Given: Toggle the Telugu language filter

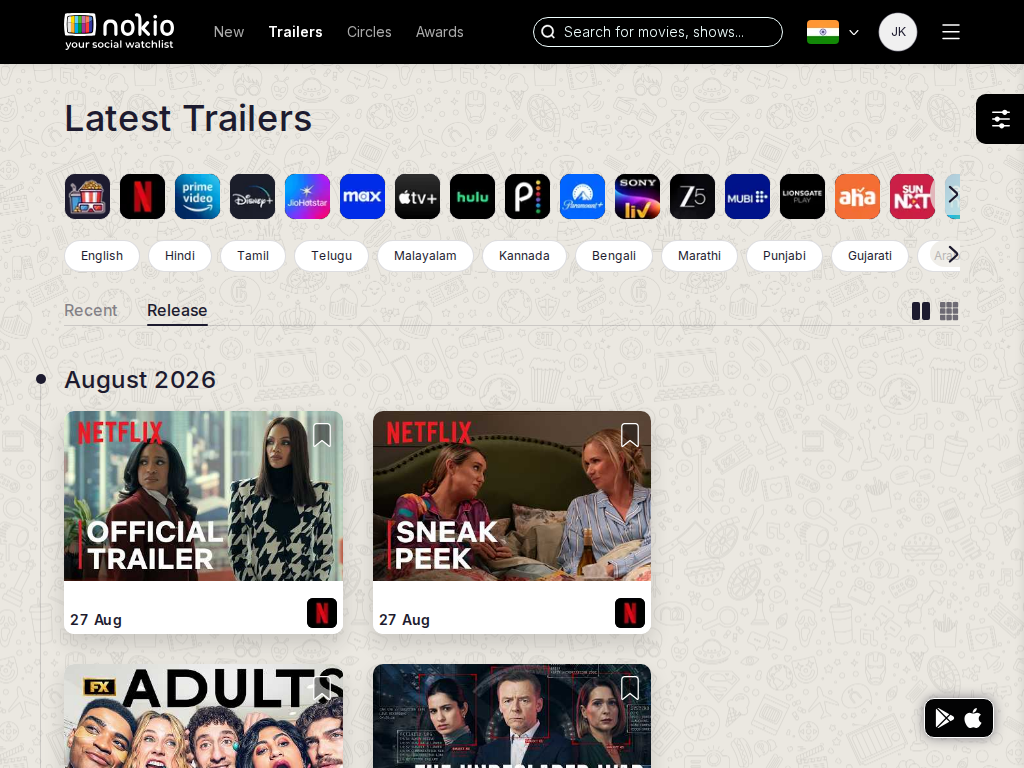Looking at the screenshot, I should 331,255.
